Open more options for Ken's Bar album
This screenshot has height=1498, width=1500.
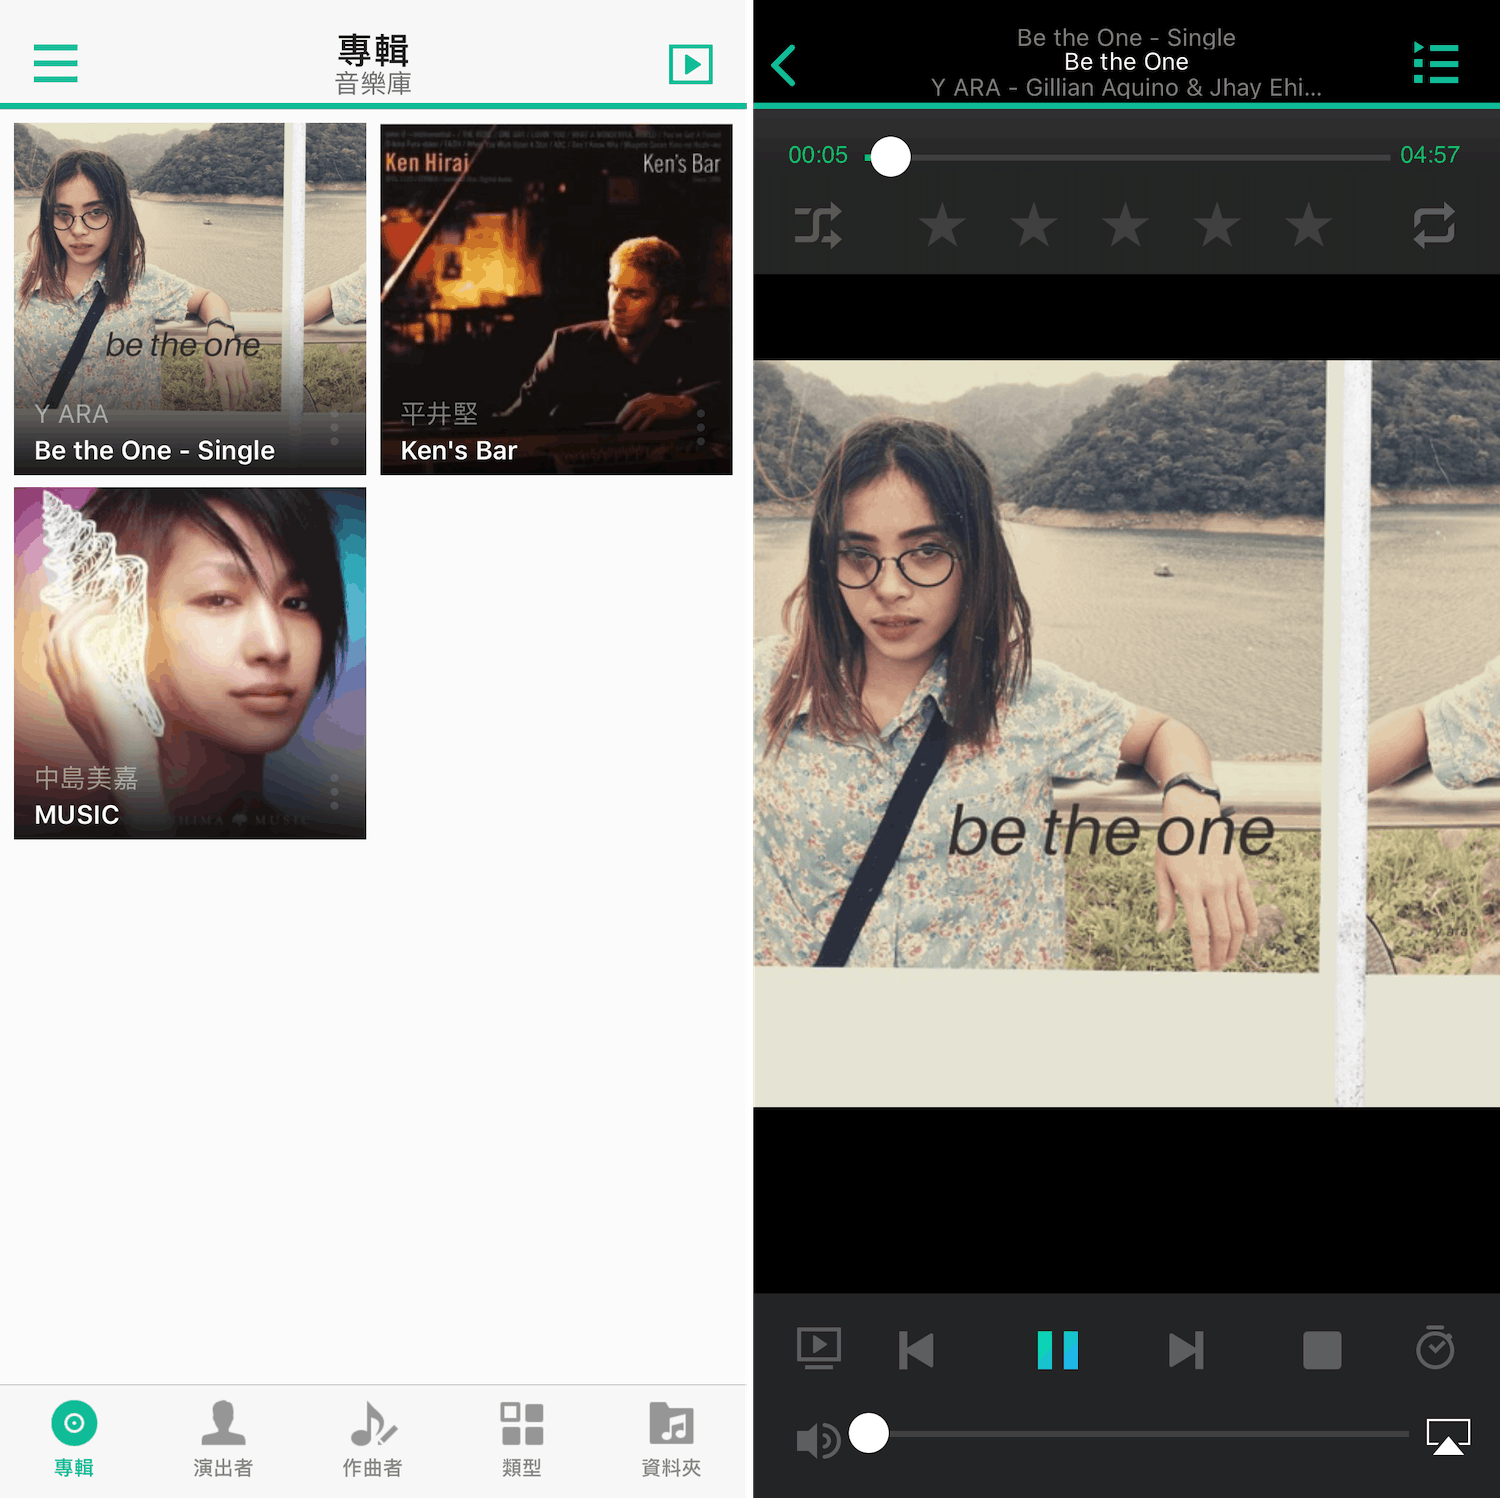701,428
